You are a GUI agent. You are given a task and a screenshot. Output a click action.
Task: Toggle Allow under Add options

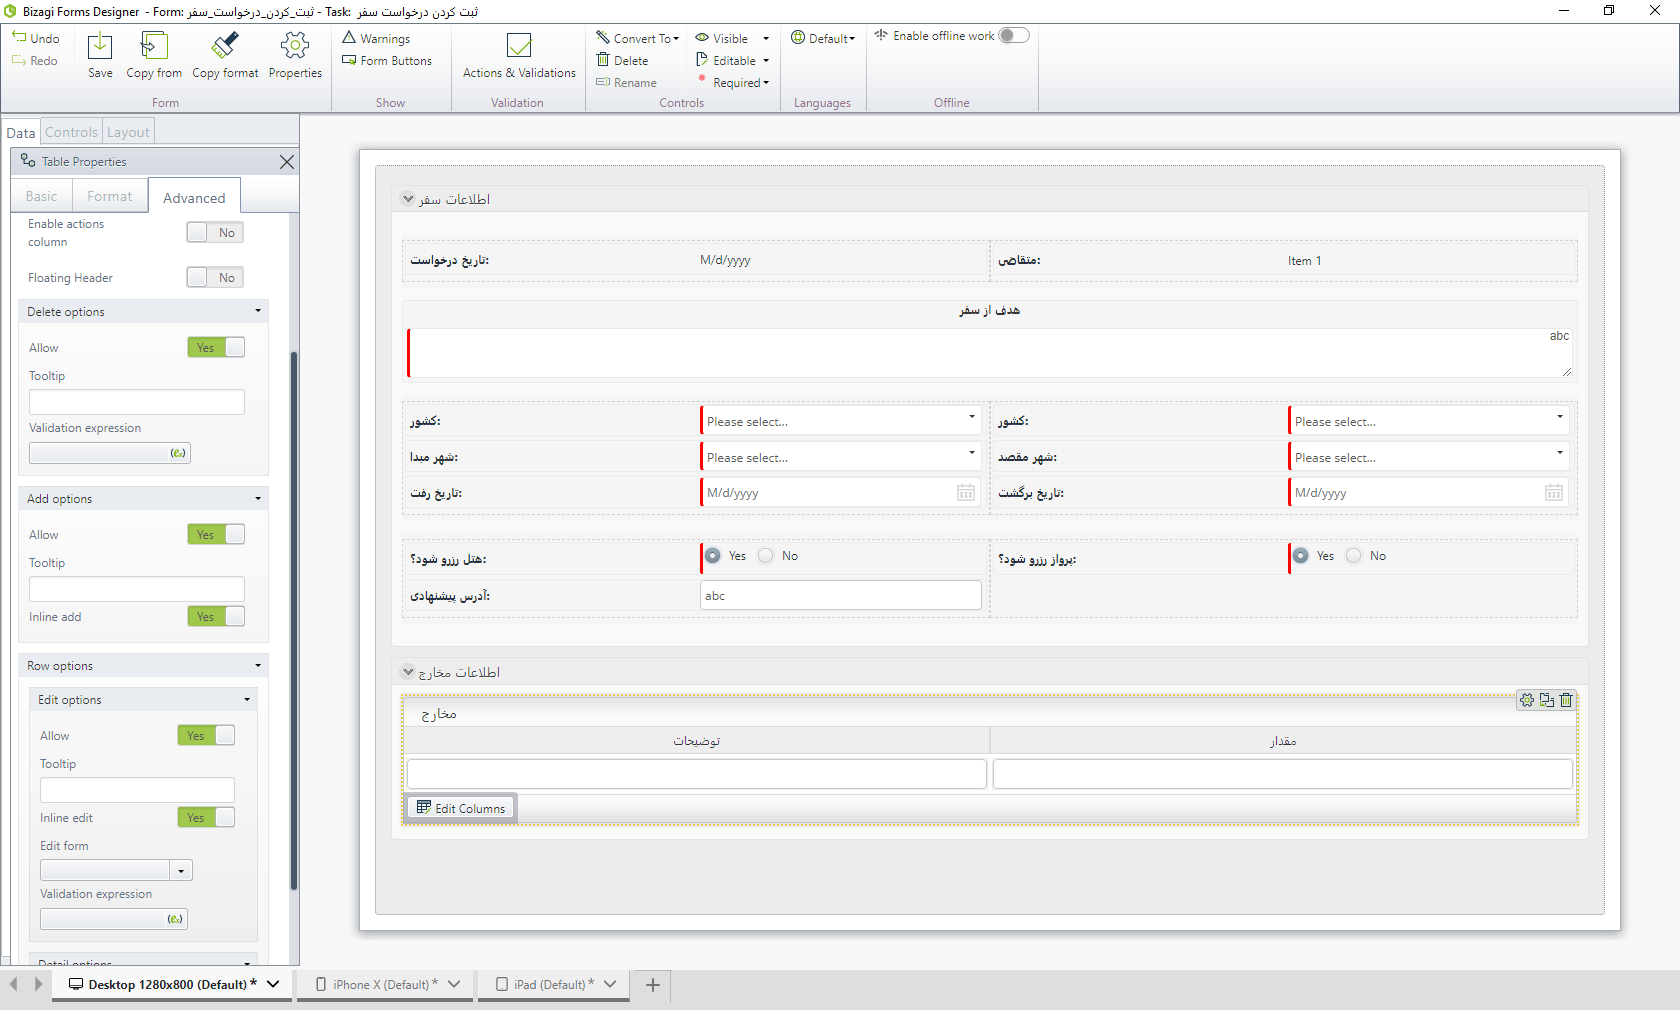click(216, 534)
